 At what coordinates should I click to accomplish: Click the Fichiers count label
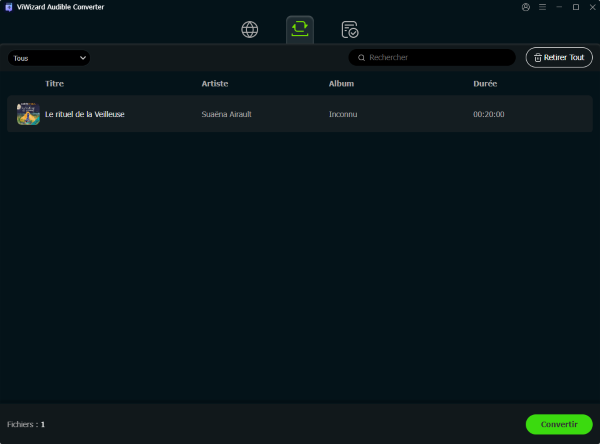(26, 424)
